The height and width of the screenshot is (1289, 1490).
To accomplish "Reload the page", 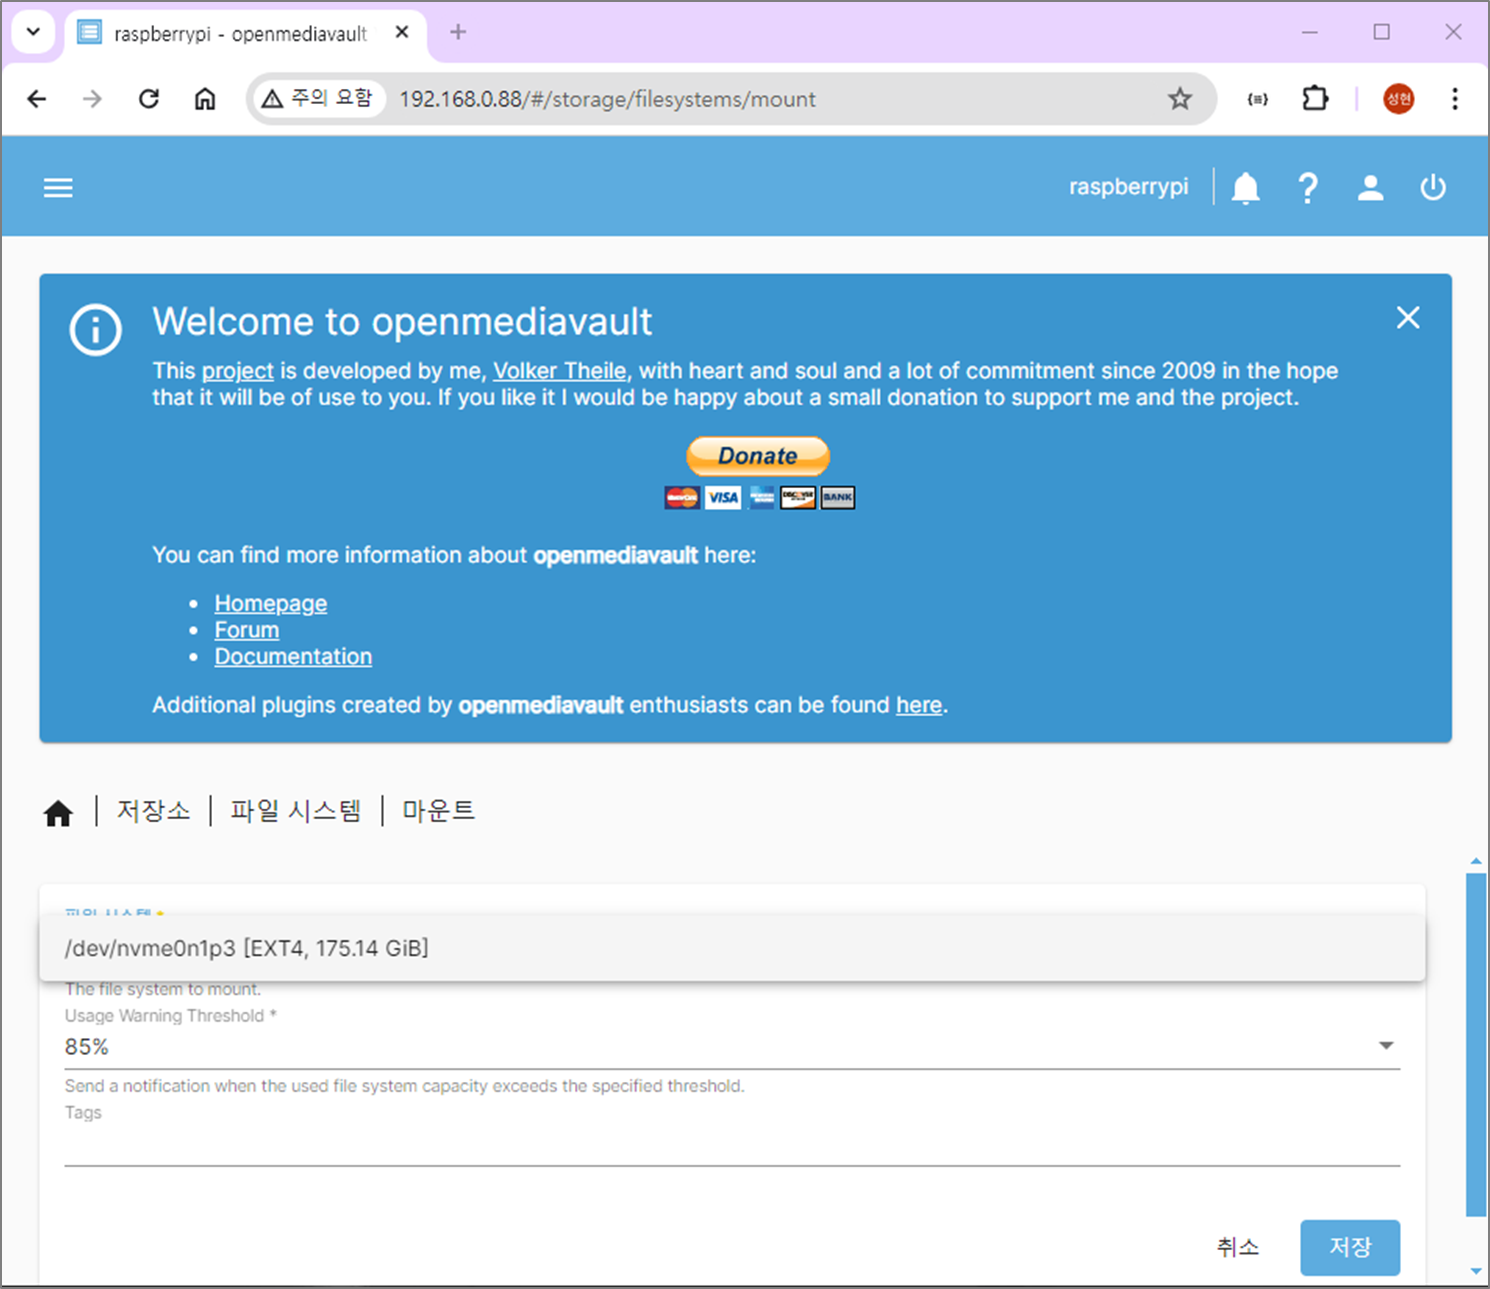I will (149, 99).
